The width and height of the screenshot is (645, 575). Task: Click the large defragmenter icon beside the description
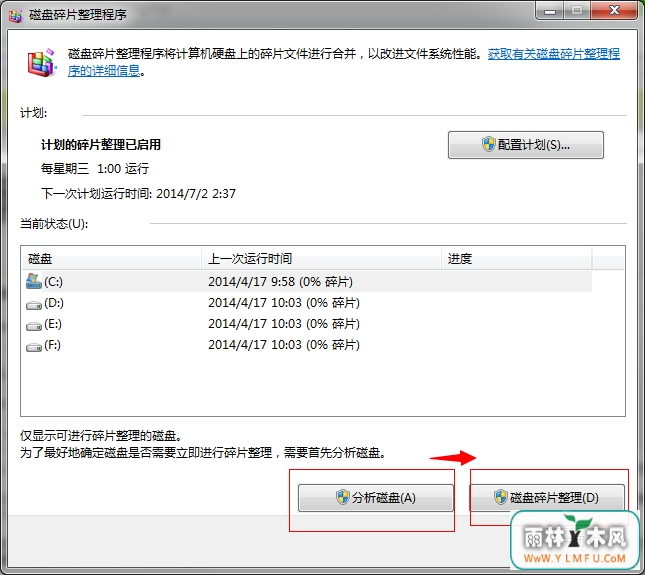[x=41, y=63]
